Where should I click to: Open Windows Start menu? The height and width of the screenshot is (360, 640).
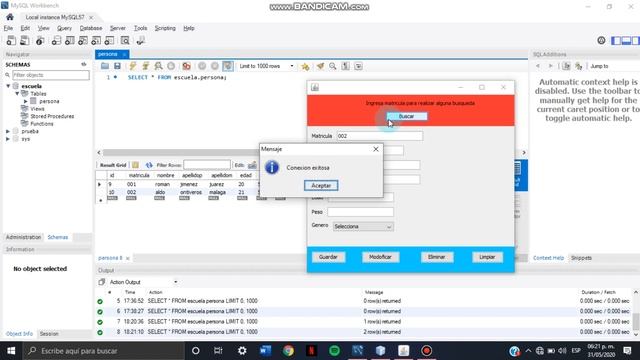(11, 351)
